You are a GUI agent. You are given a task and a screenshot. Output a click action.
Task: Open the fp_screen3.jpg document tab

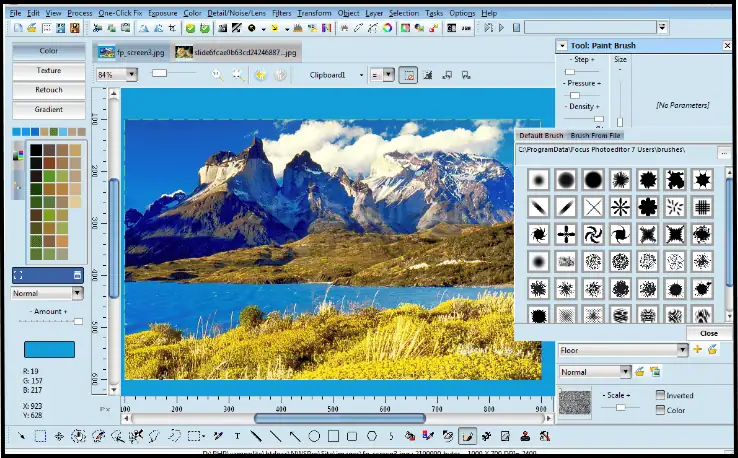pyautogui.click(x=130, y=52)
